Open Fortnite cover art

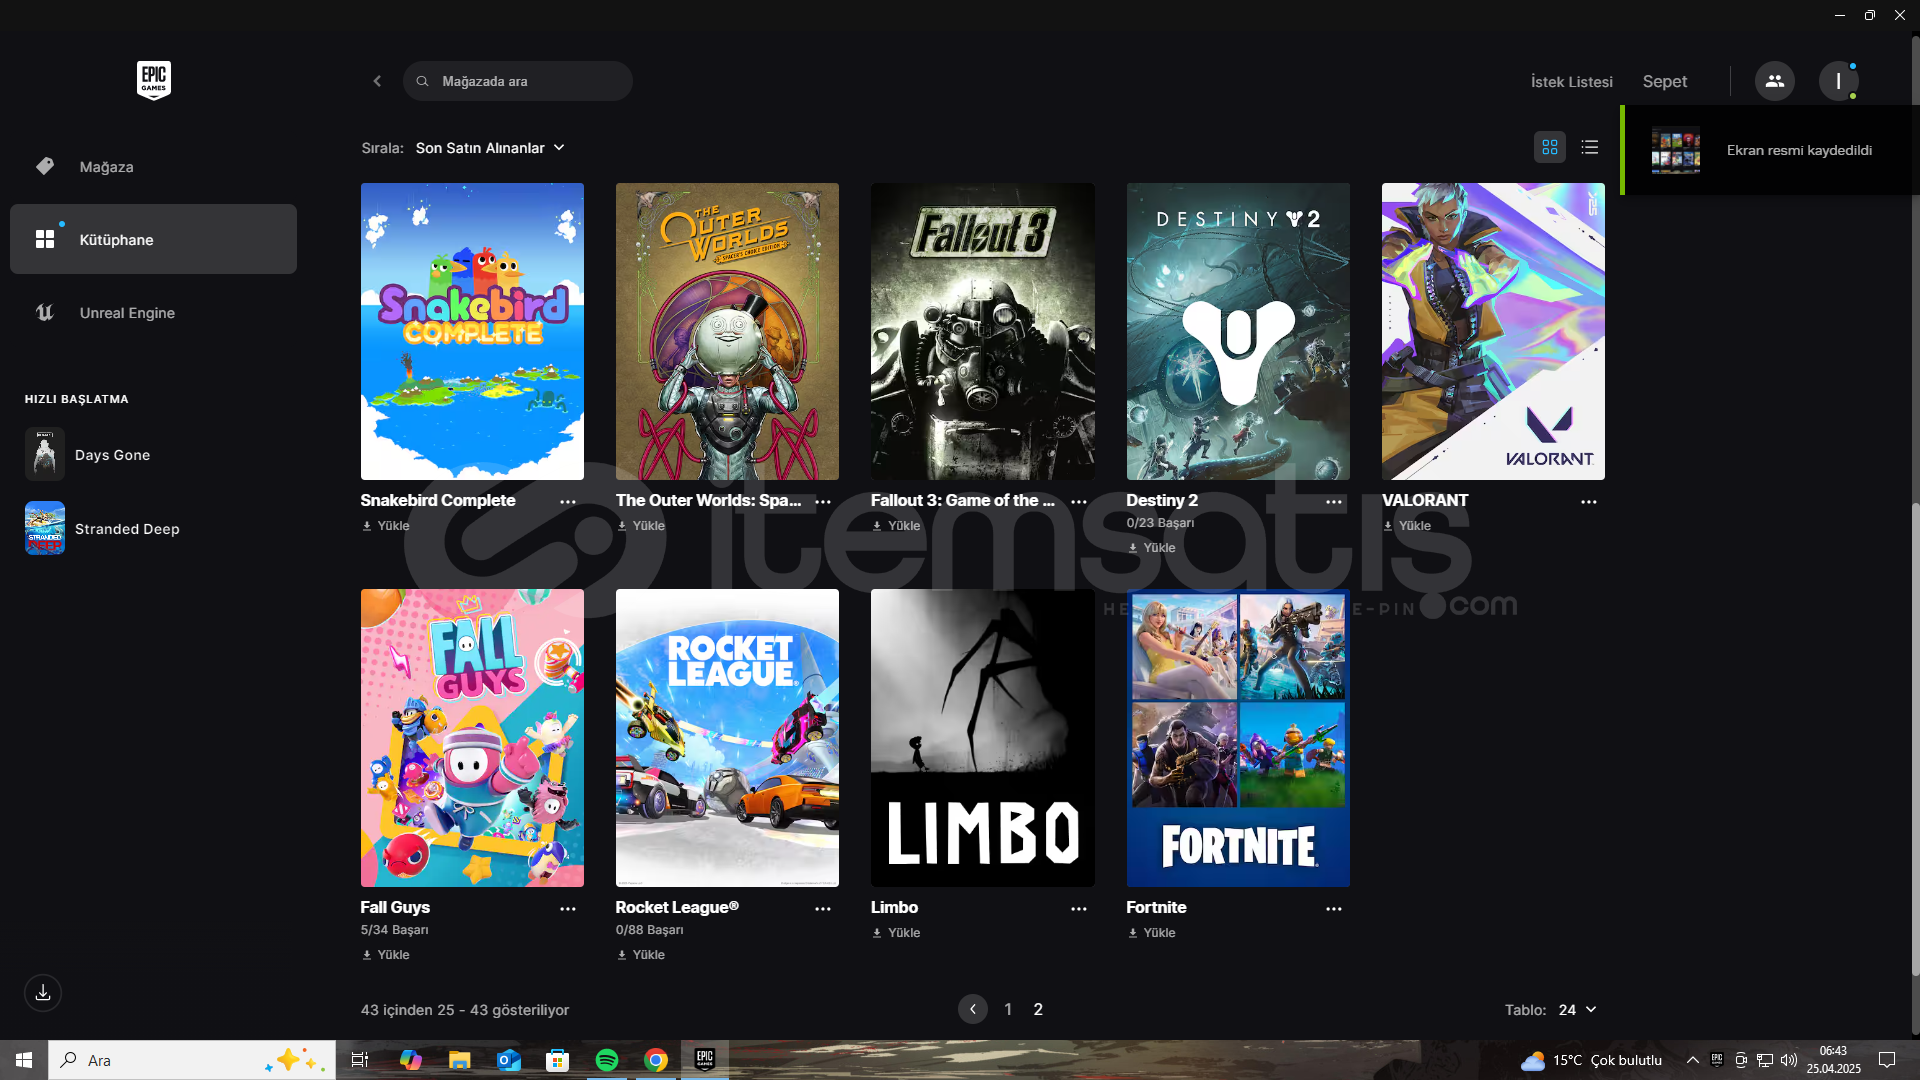(1238, 738)
